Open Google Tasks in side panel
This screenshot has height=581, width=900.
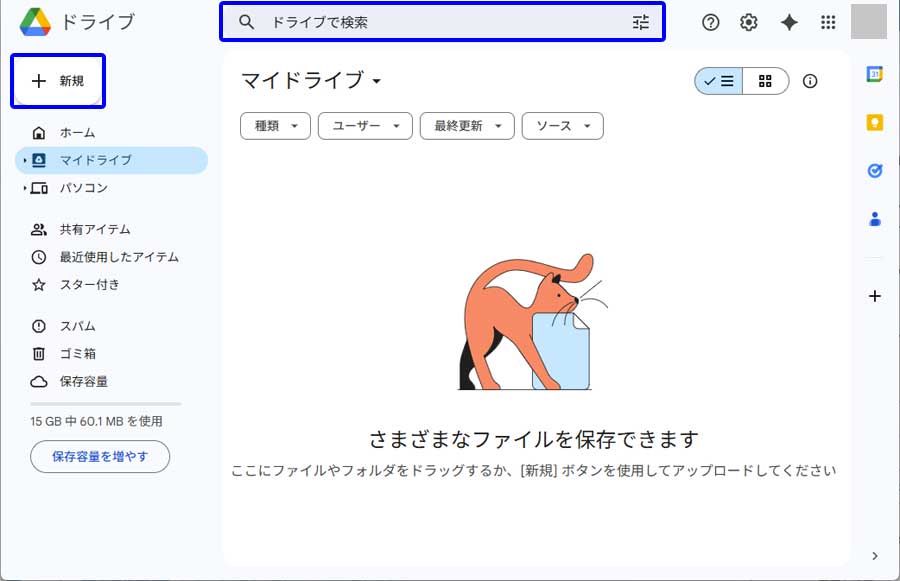874,171
